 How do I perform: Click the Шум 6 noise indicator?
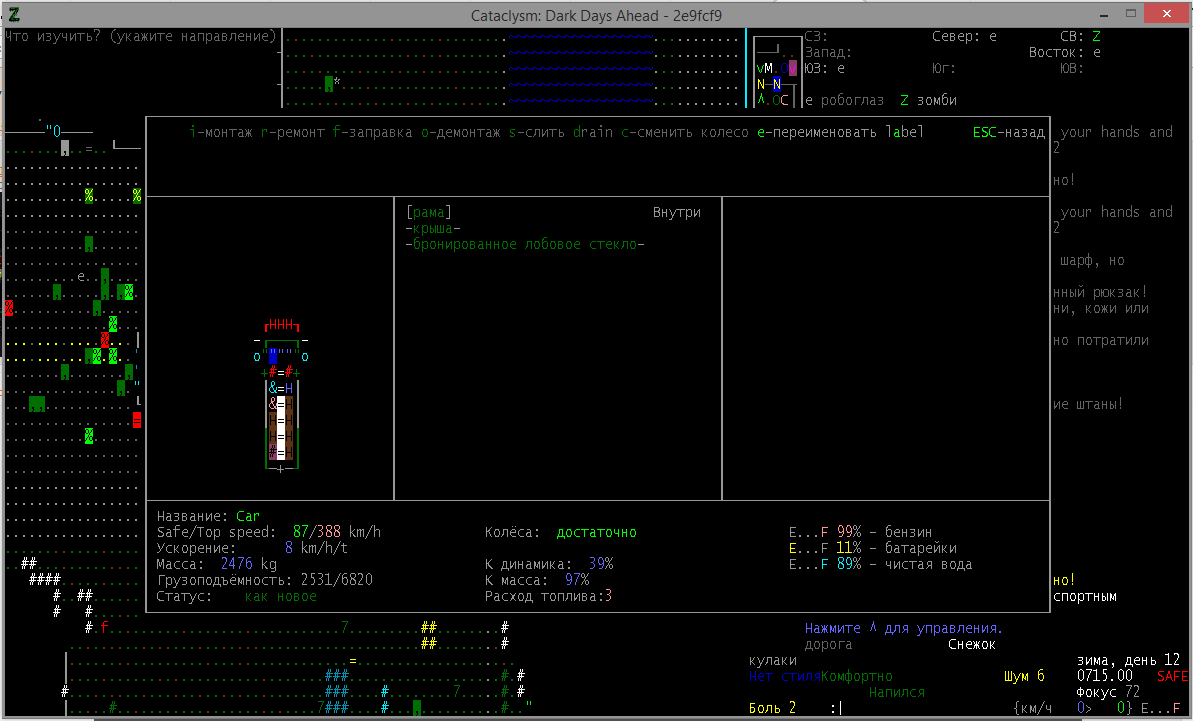[1024, 676]
